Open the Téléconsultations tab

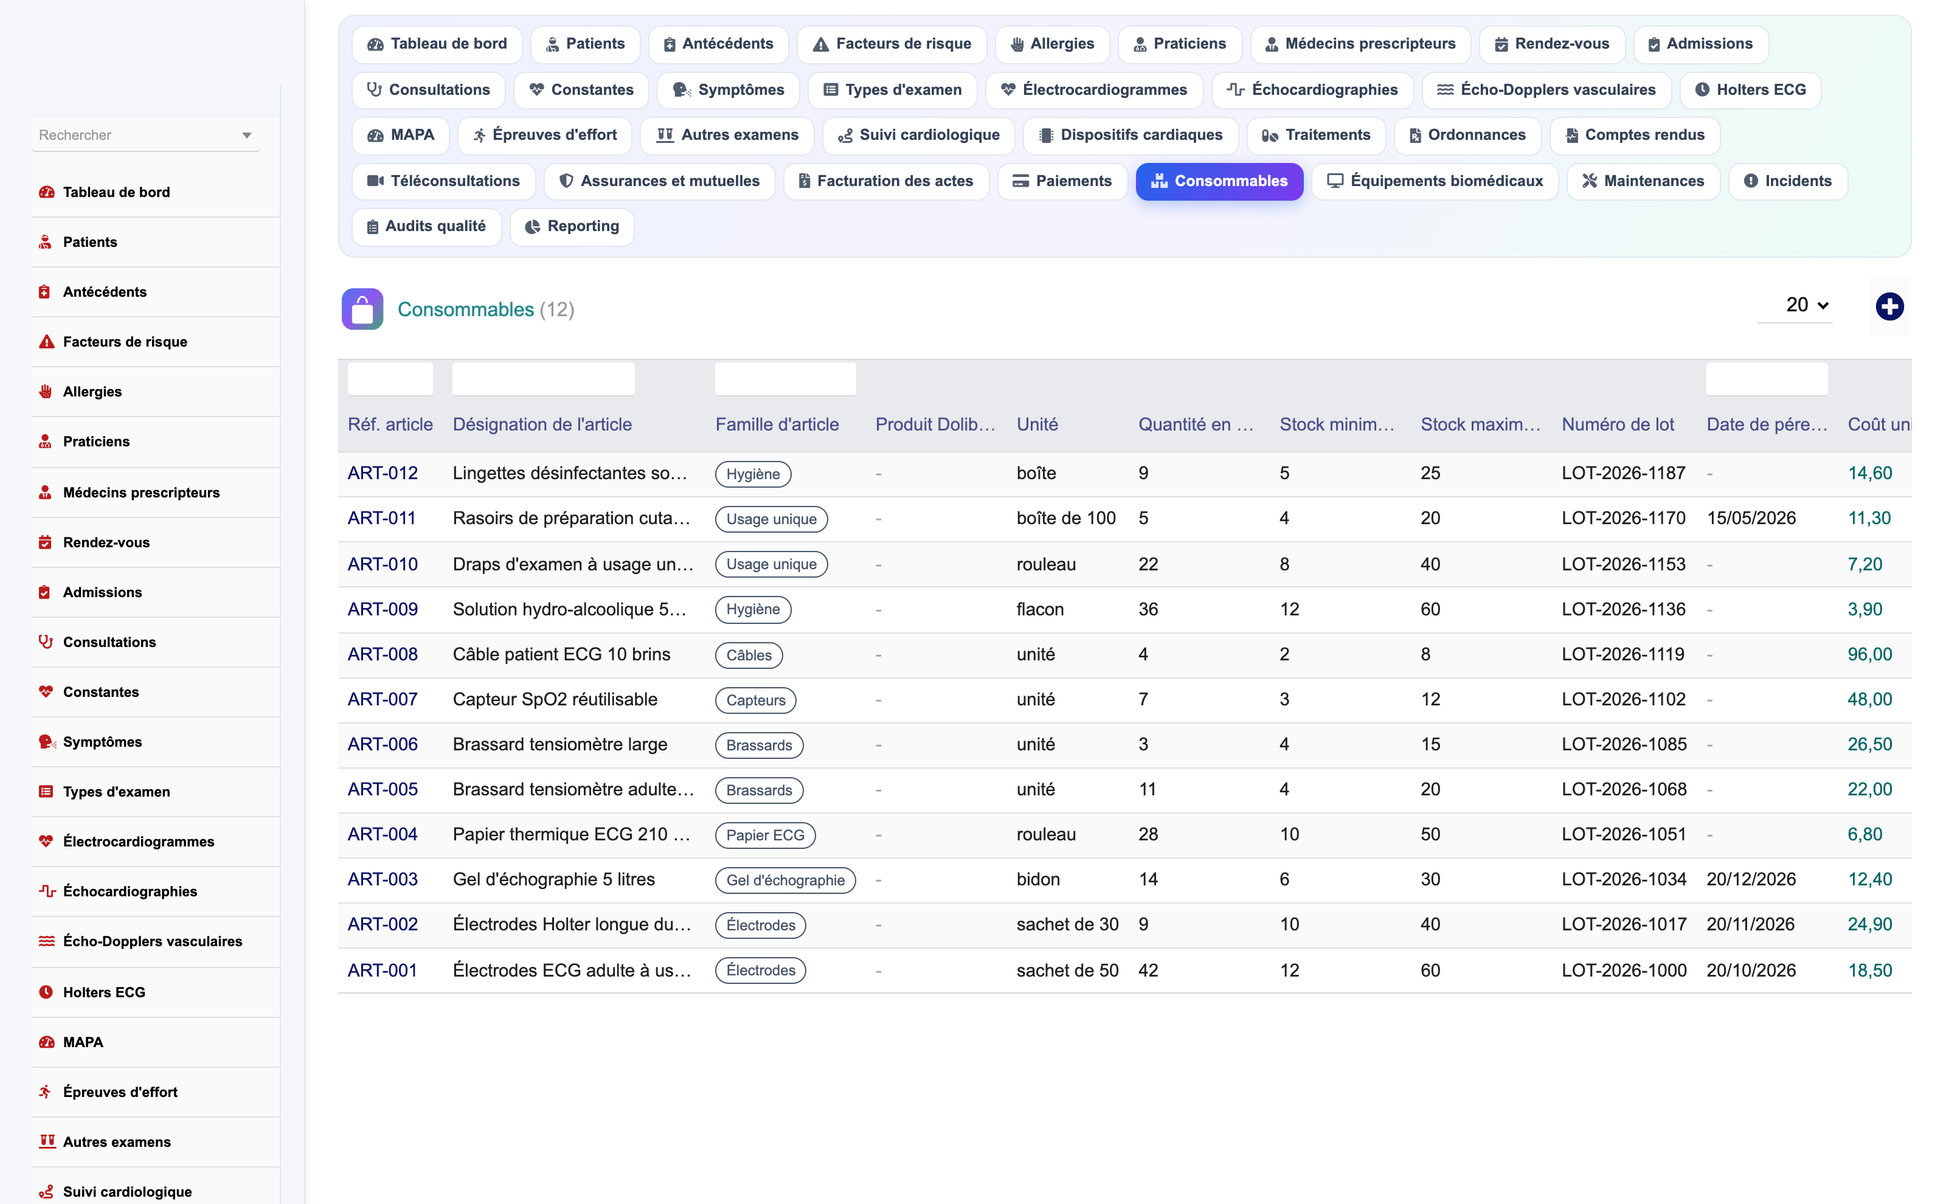click(443, 181)
